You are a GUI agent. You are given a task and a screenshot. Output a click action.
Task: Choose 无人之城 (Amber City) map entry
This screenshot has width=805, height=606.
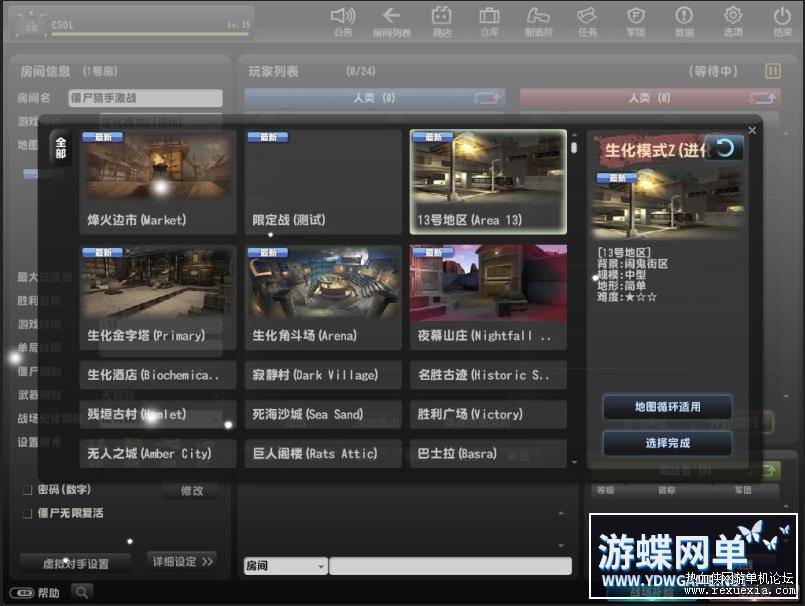pos(158,453)
